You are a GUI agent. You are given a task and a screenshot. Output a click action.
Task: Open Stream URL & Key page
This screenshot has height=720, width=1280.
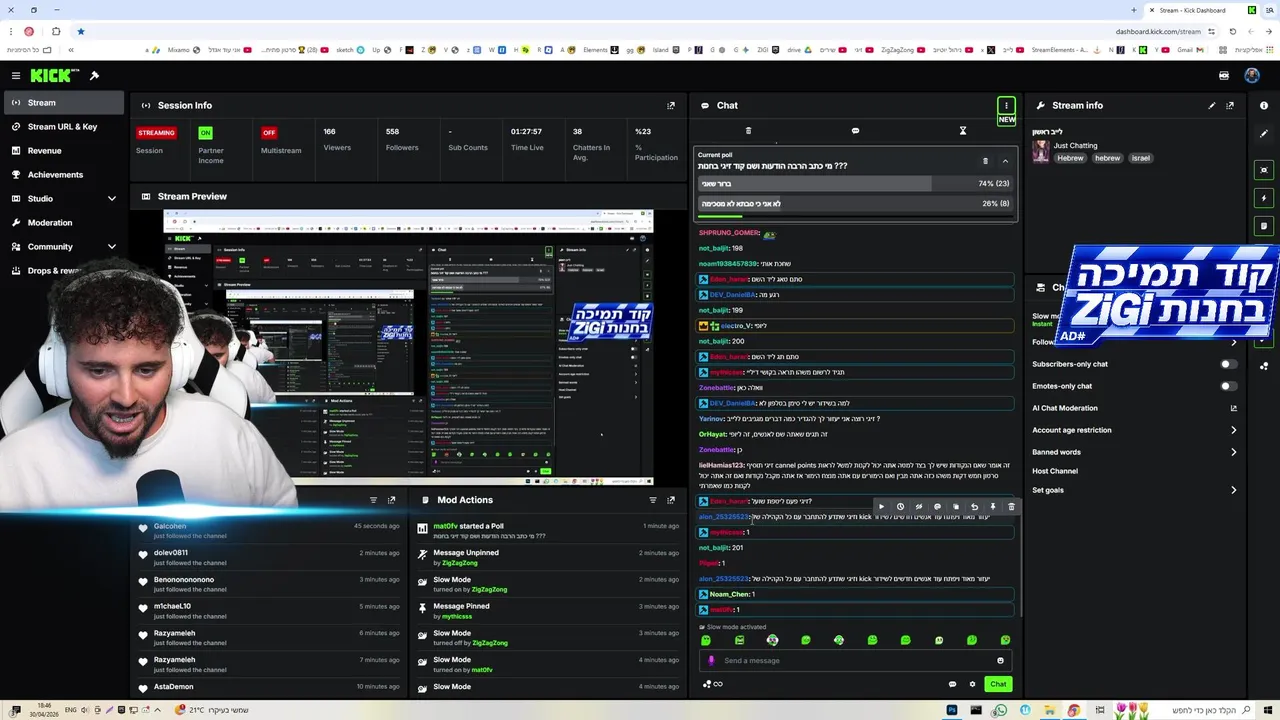point(64,126)
